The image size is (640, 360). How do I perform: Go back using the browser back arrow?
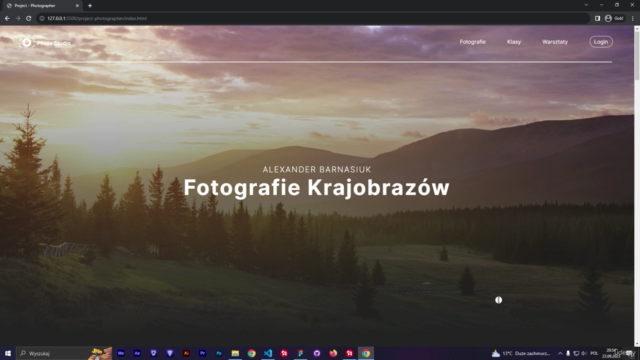point(7,18)
